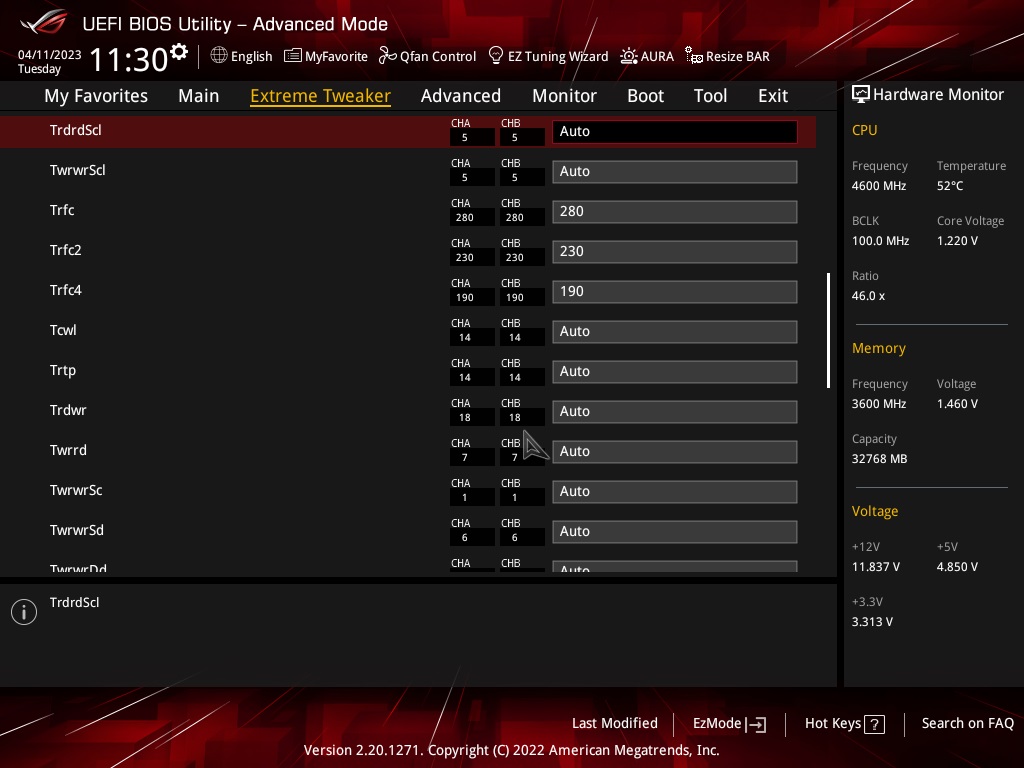Select the TwrwrSc Auto field
The image size is (1024, 768).
(675, 492)
